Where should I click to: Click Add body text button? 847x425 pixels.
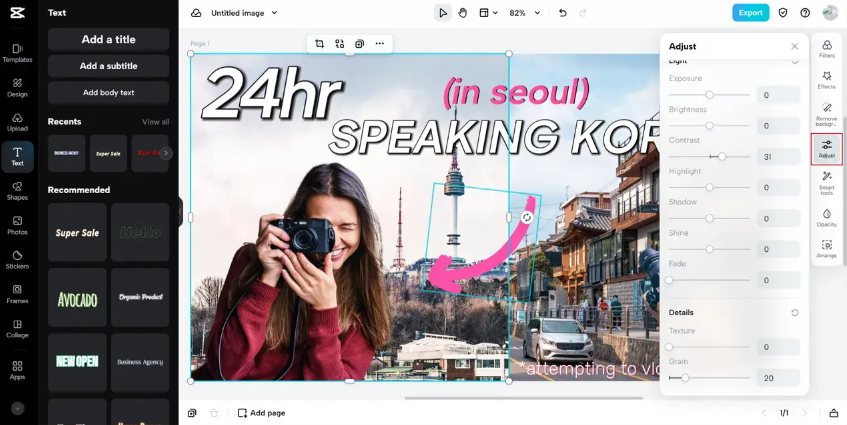[109, 92]
